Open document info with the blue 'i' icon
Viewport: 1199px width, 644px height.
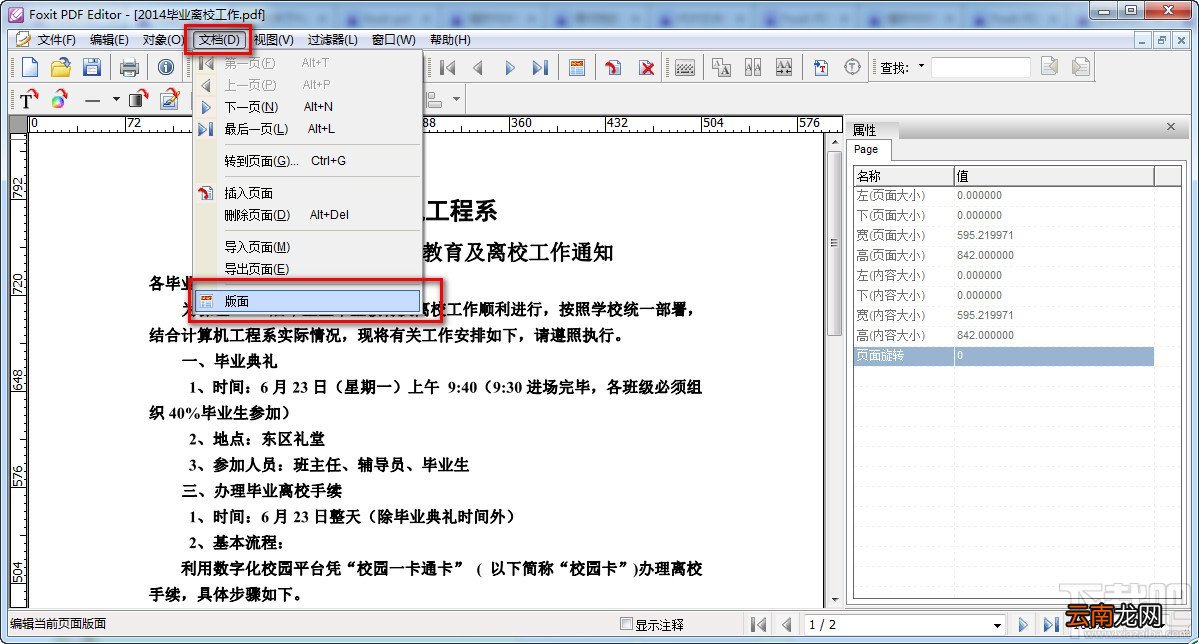point(165,67)
